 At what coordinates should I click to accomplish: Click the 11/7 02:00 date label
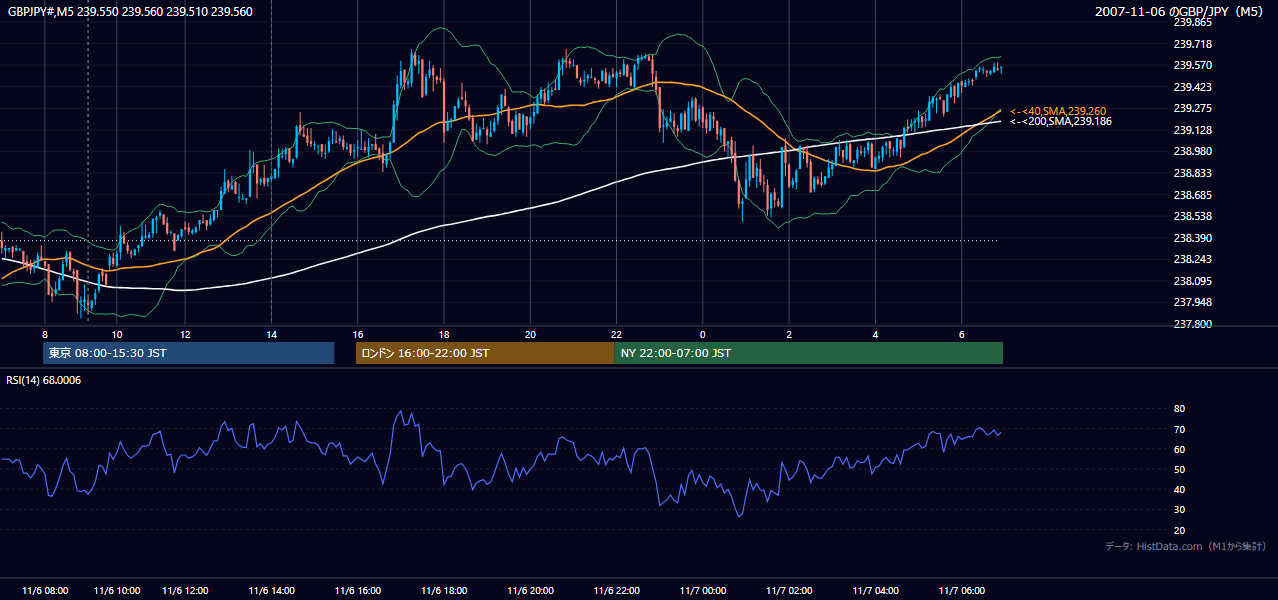(789, 591)
